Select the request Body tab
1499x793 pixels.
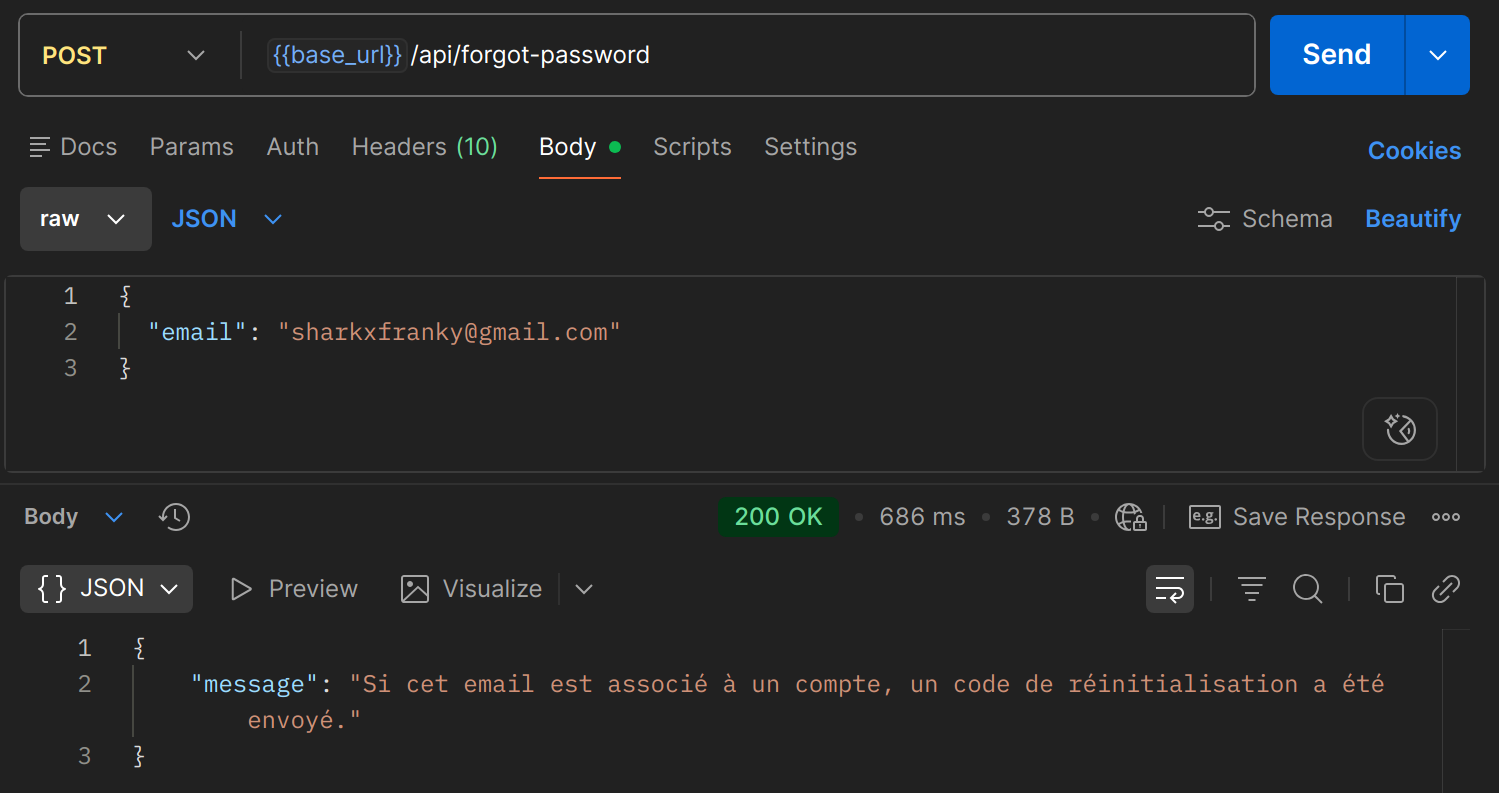click(x=580, y=147)
